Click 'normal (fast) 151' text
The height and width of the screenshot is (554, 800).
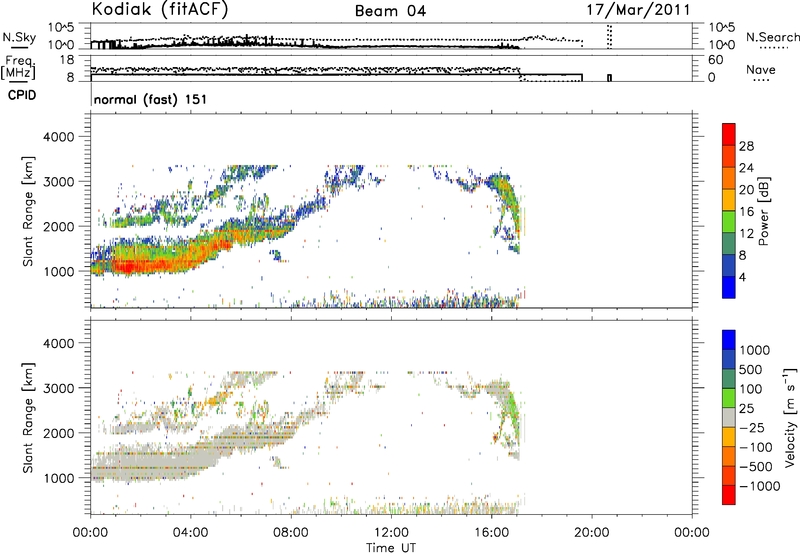pyautogui.click(x=151, y=99)
